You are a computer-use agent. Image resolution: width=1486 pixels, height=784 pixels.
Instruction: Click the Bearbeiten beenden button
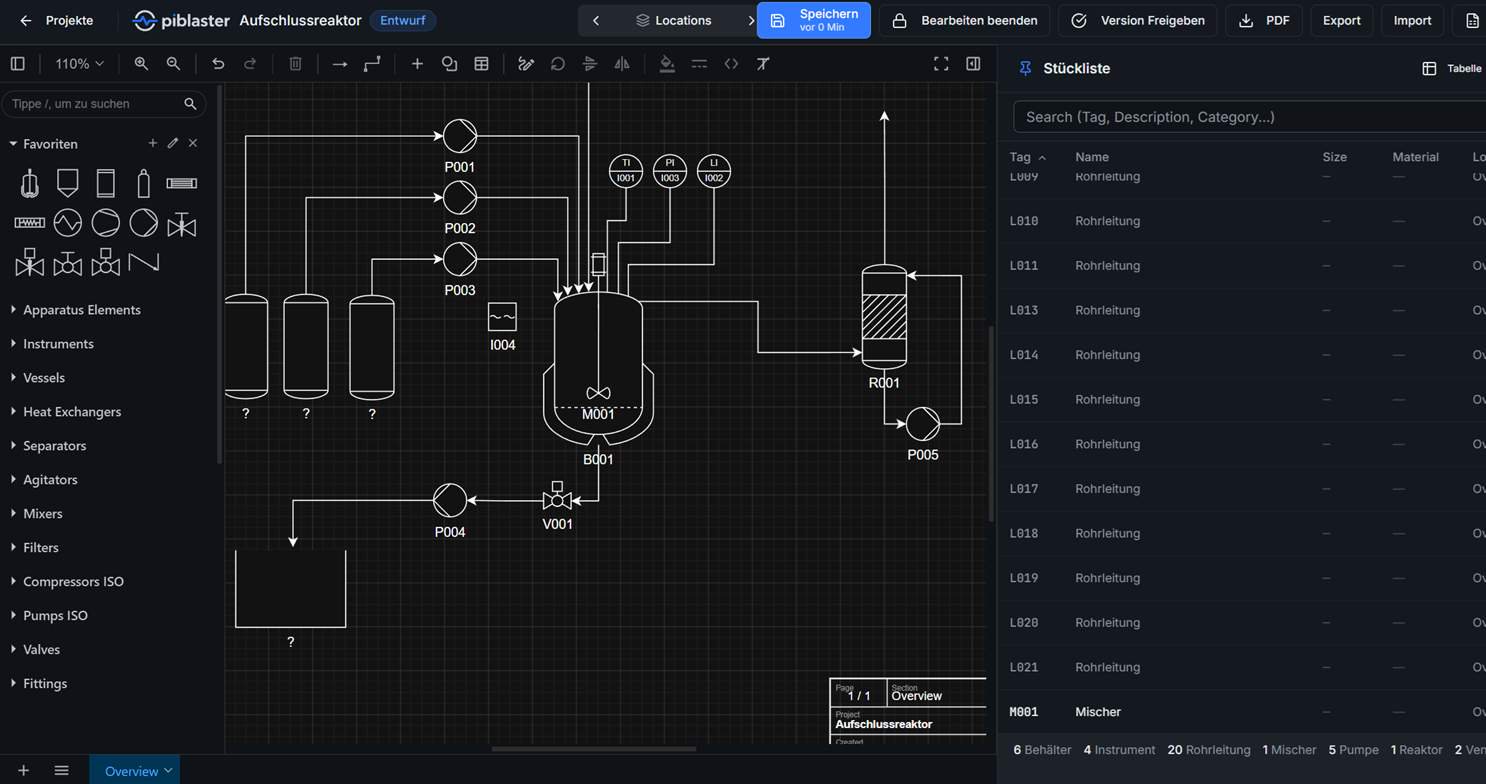click(964, 20)
